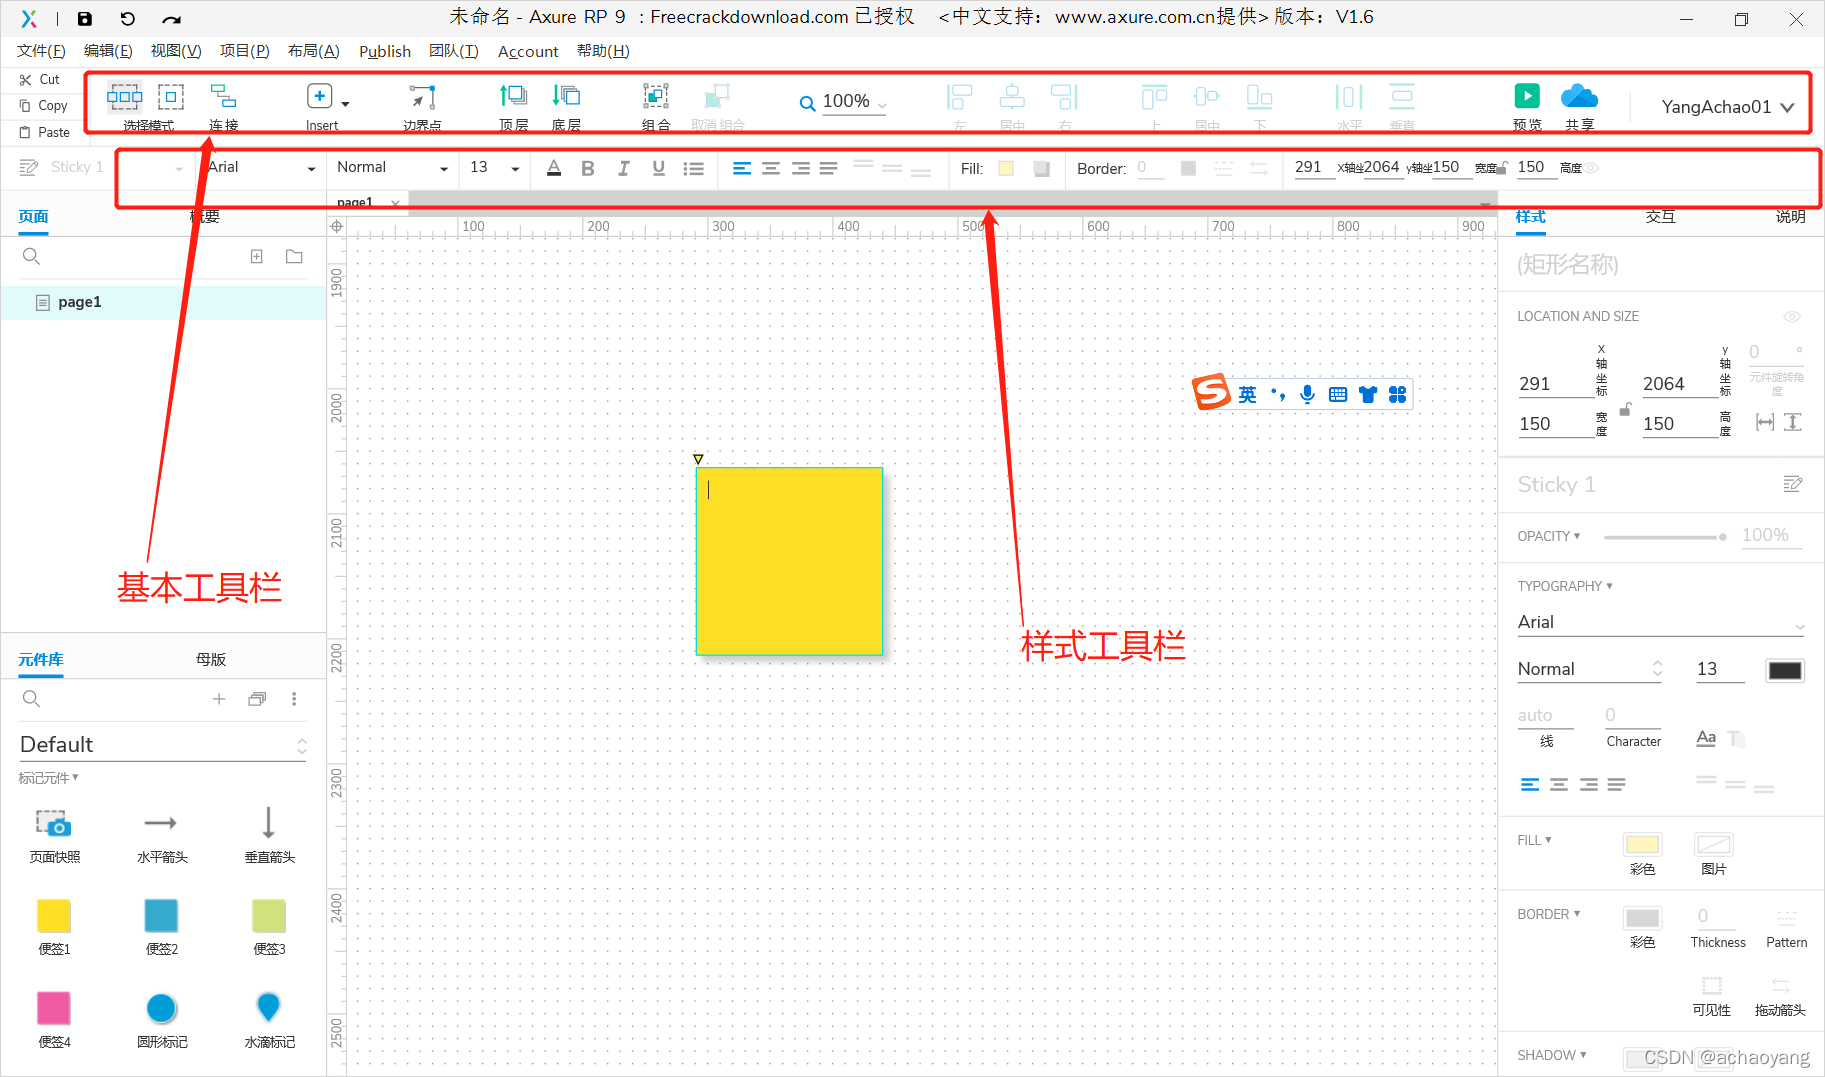1825x1077 pixels.
Task: Open the Default library dropdown
Action: (x=163, y=745)
